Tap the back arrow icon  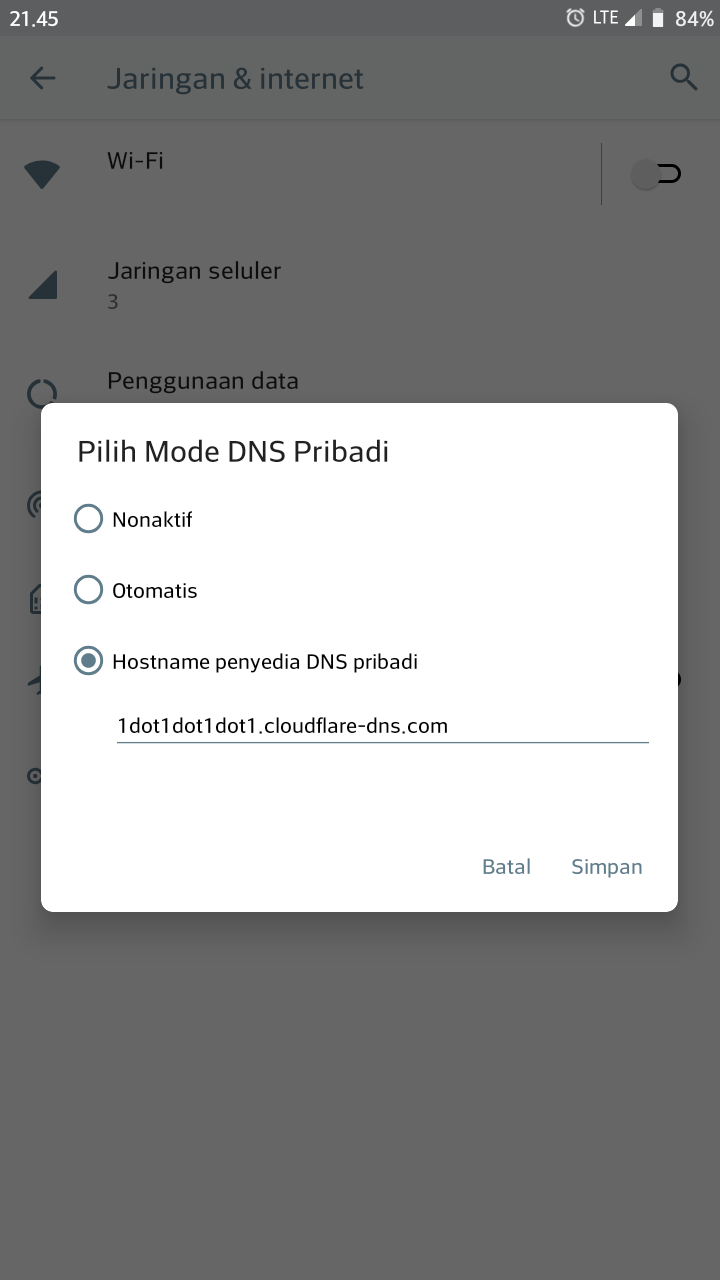[x=42, y=78]
